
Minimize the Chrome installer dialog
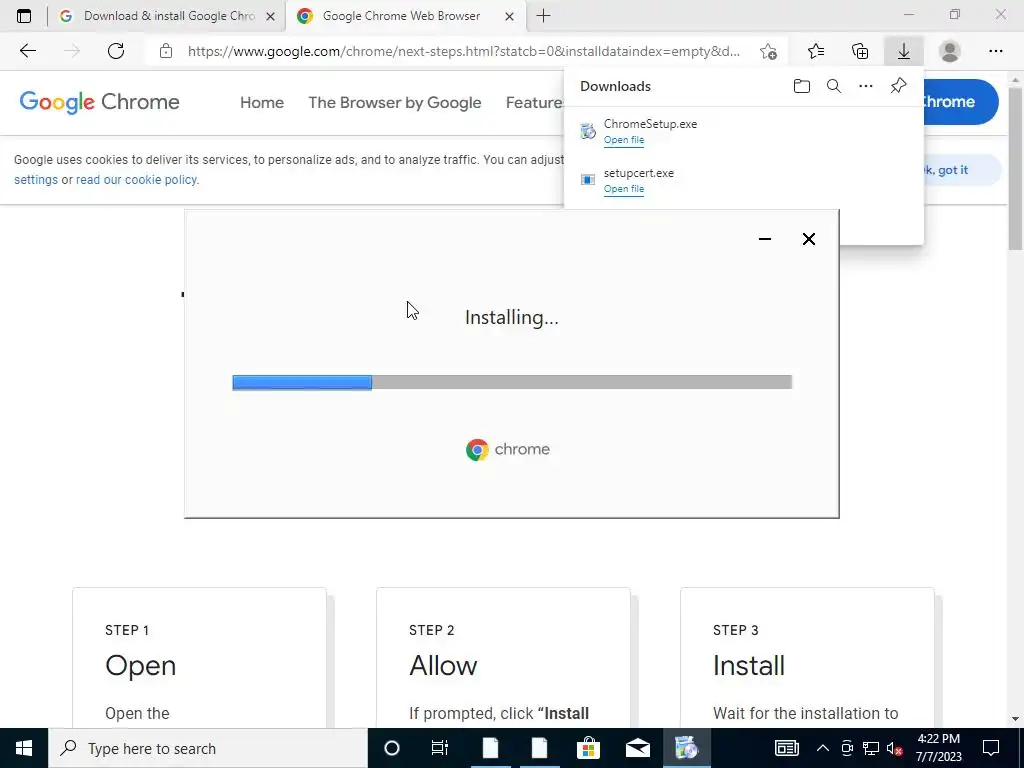(765, 239)
